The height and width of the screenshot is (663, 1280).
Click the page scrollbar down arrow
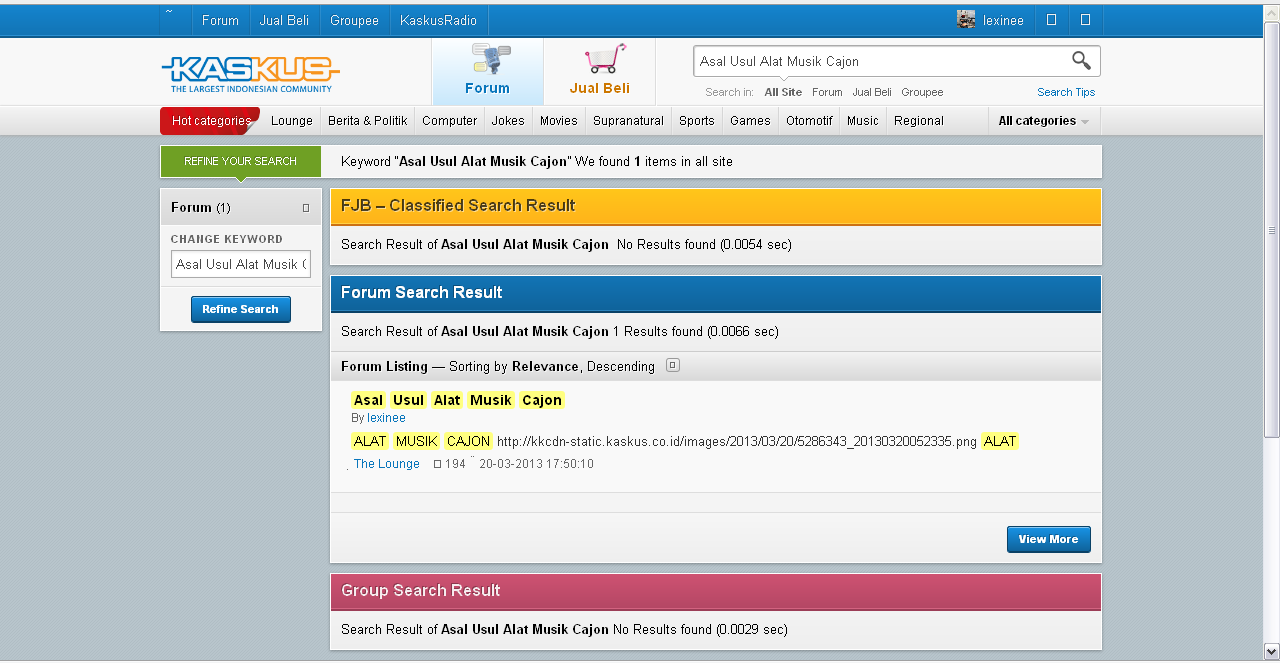[1272, 651]
